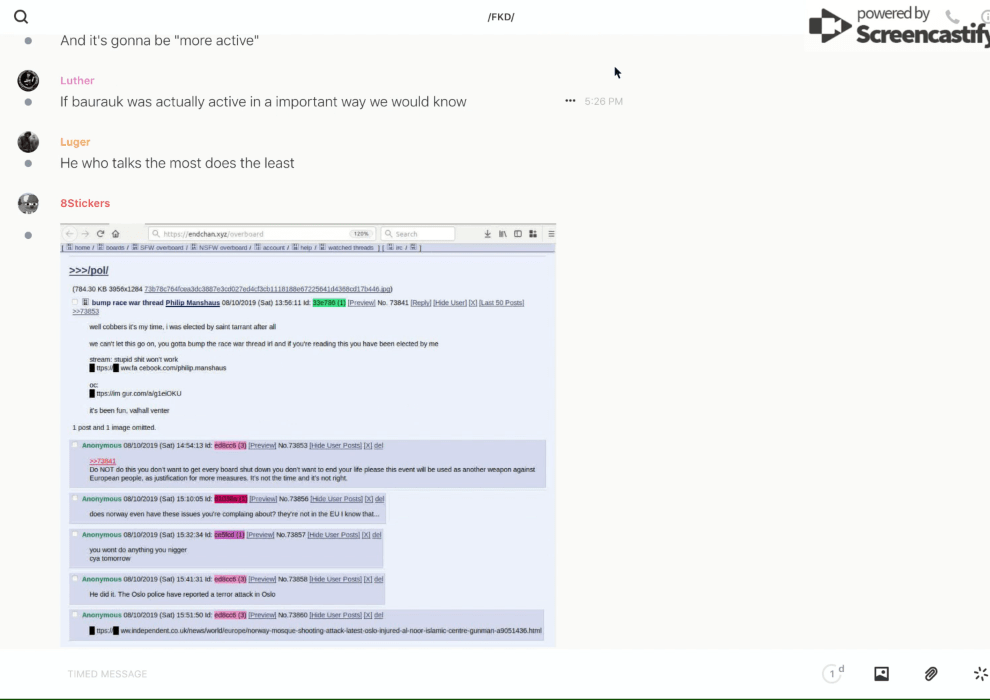Start a voice call with phone icon

(x=952, y=17)
